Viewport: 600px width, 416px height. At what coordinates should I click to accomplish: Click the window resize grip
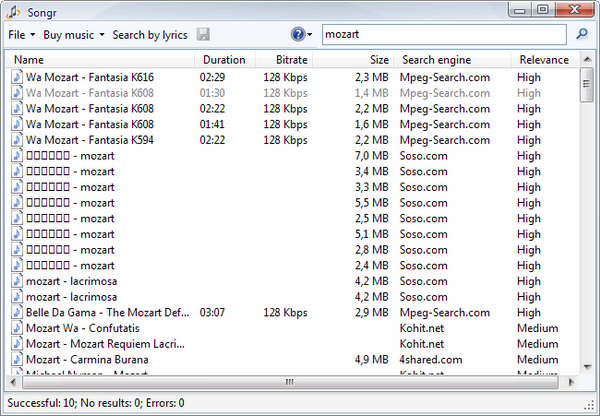pyautogui.click(x=589, y=405)
